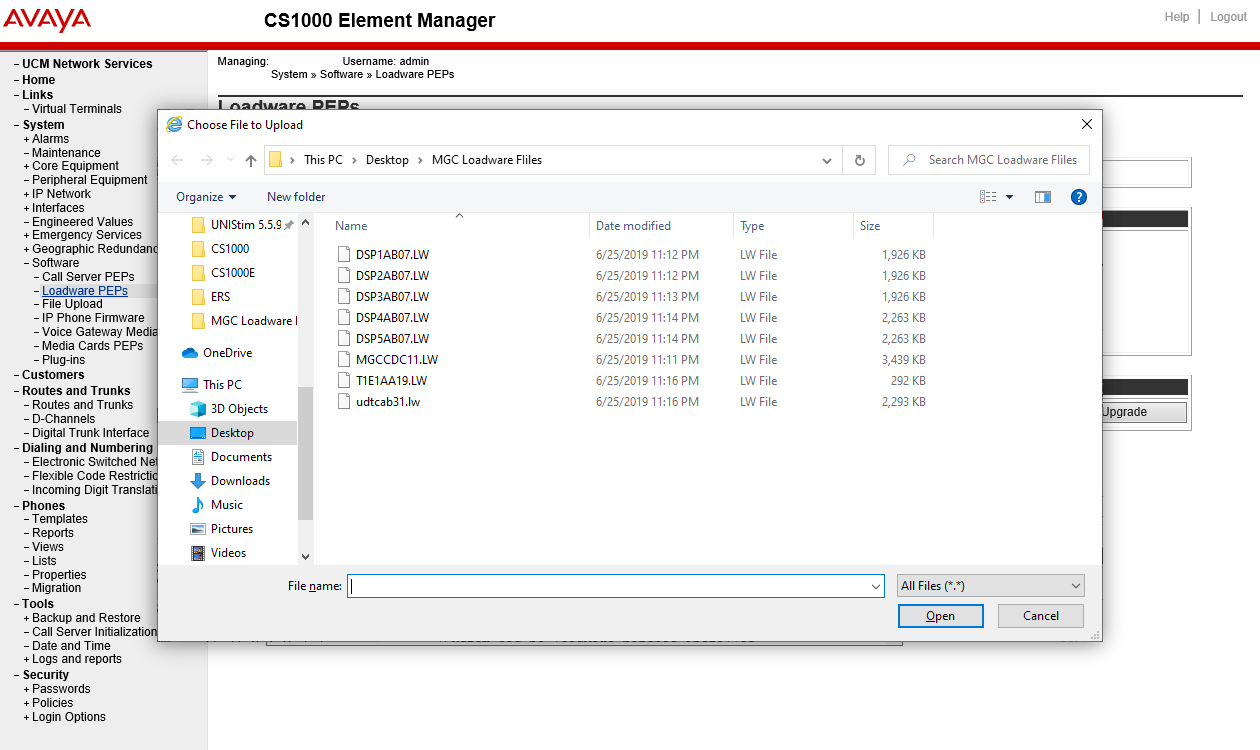Click the Back arrow in the file dialog
1260x750 pixels.
tap(177, 160)
